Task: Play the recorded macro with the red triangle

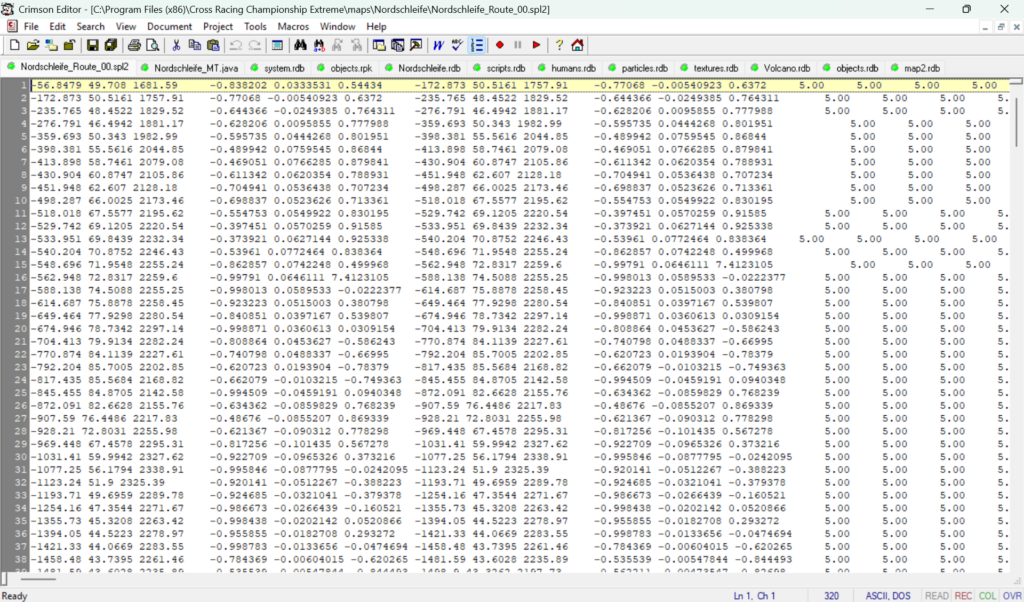Action: (x=536, y=45)
